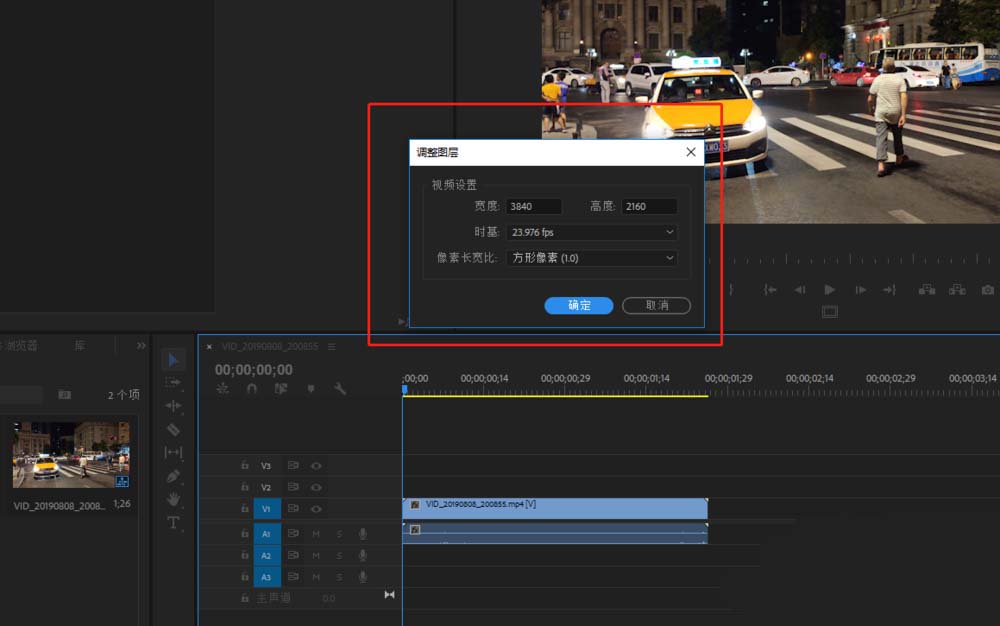
Task: Confirm settings with the 确定 button
Action: coord(578,305)
